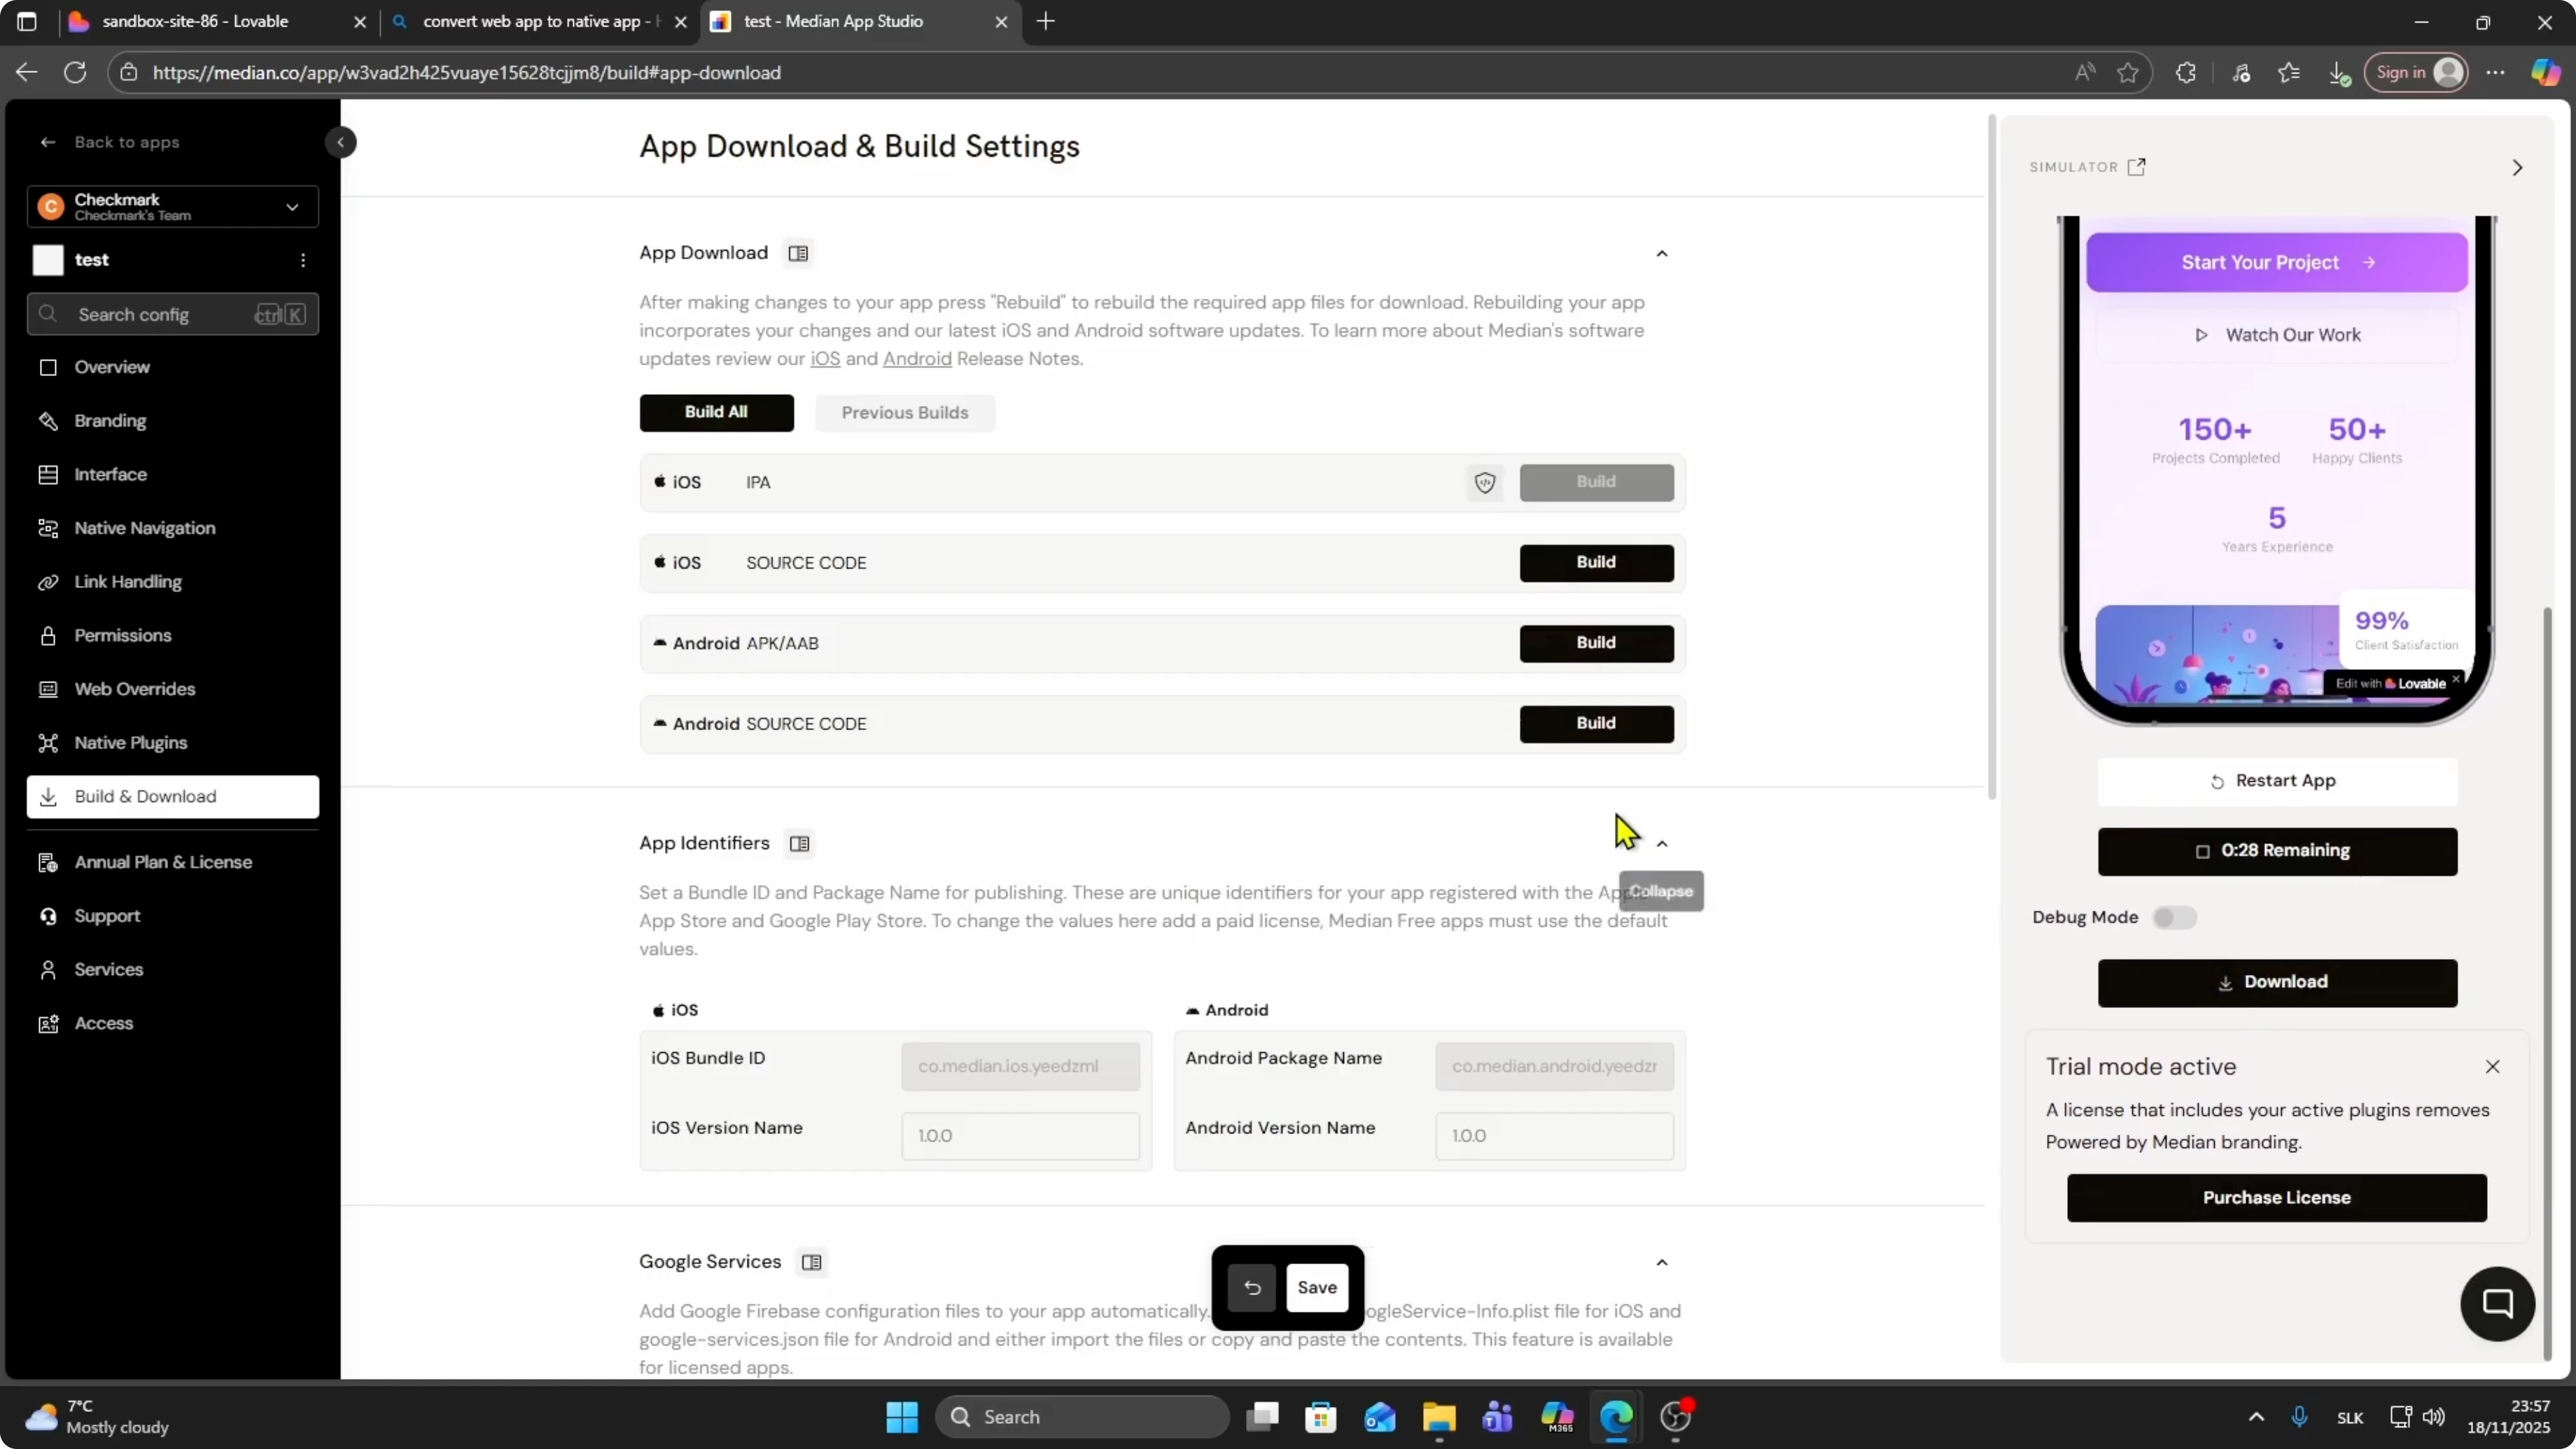Click Purchase License
The width and height of the screenshot is (2576, 1449).
pyautogui.click(x=2277, y=1198)
